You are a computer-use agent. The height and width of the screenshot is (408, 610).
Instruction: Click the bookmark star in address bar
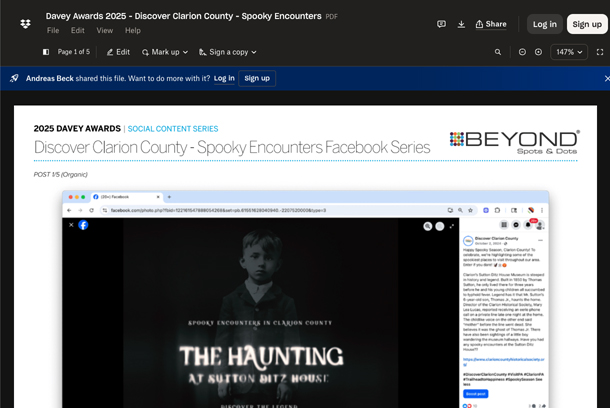pyautogui.click(x=470, y=210)
